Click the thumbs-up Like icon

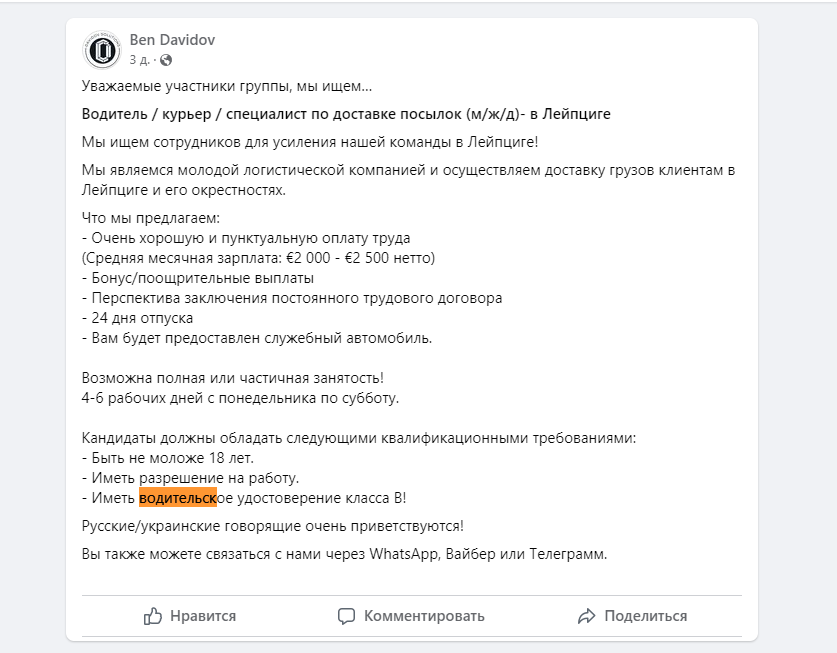(152, 616)
